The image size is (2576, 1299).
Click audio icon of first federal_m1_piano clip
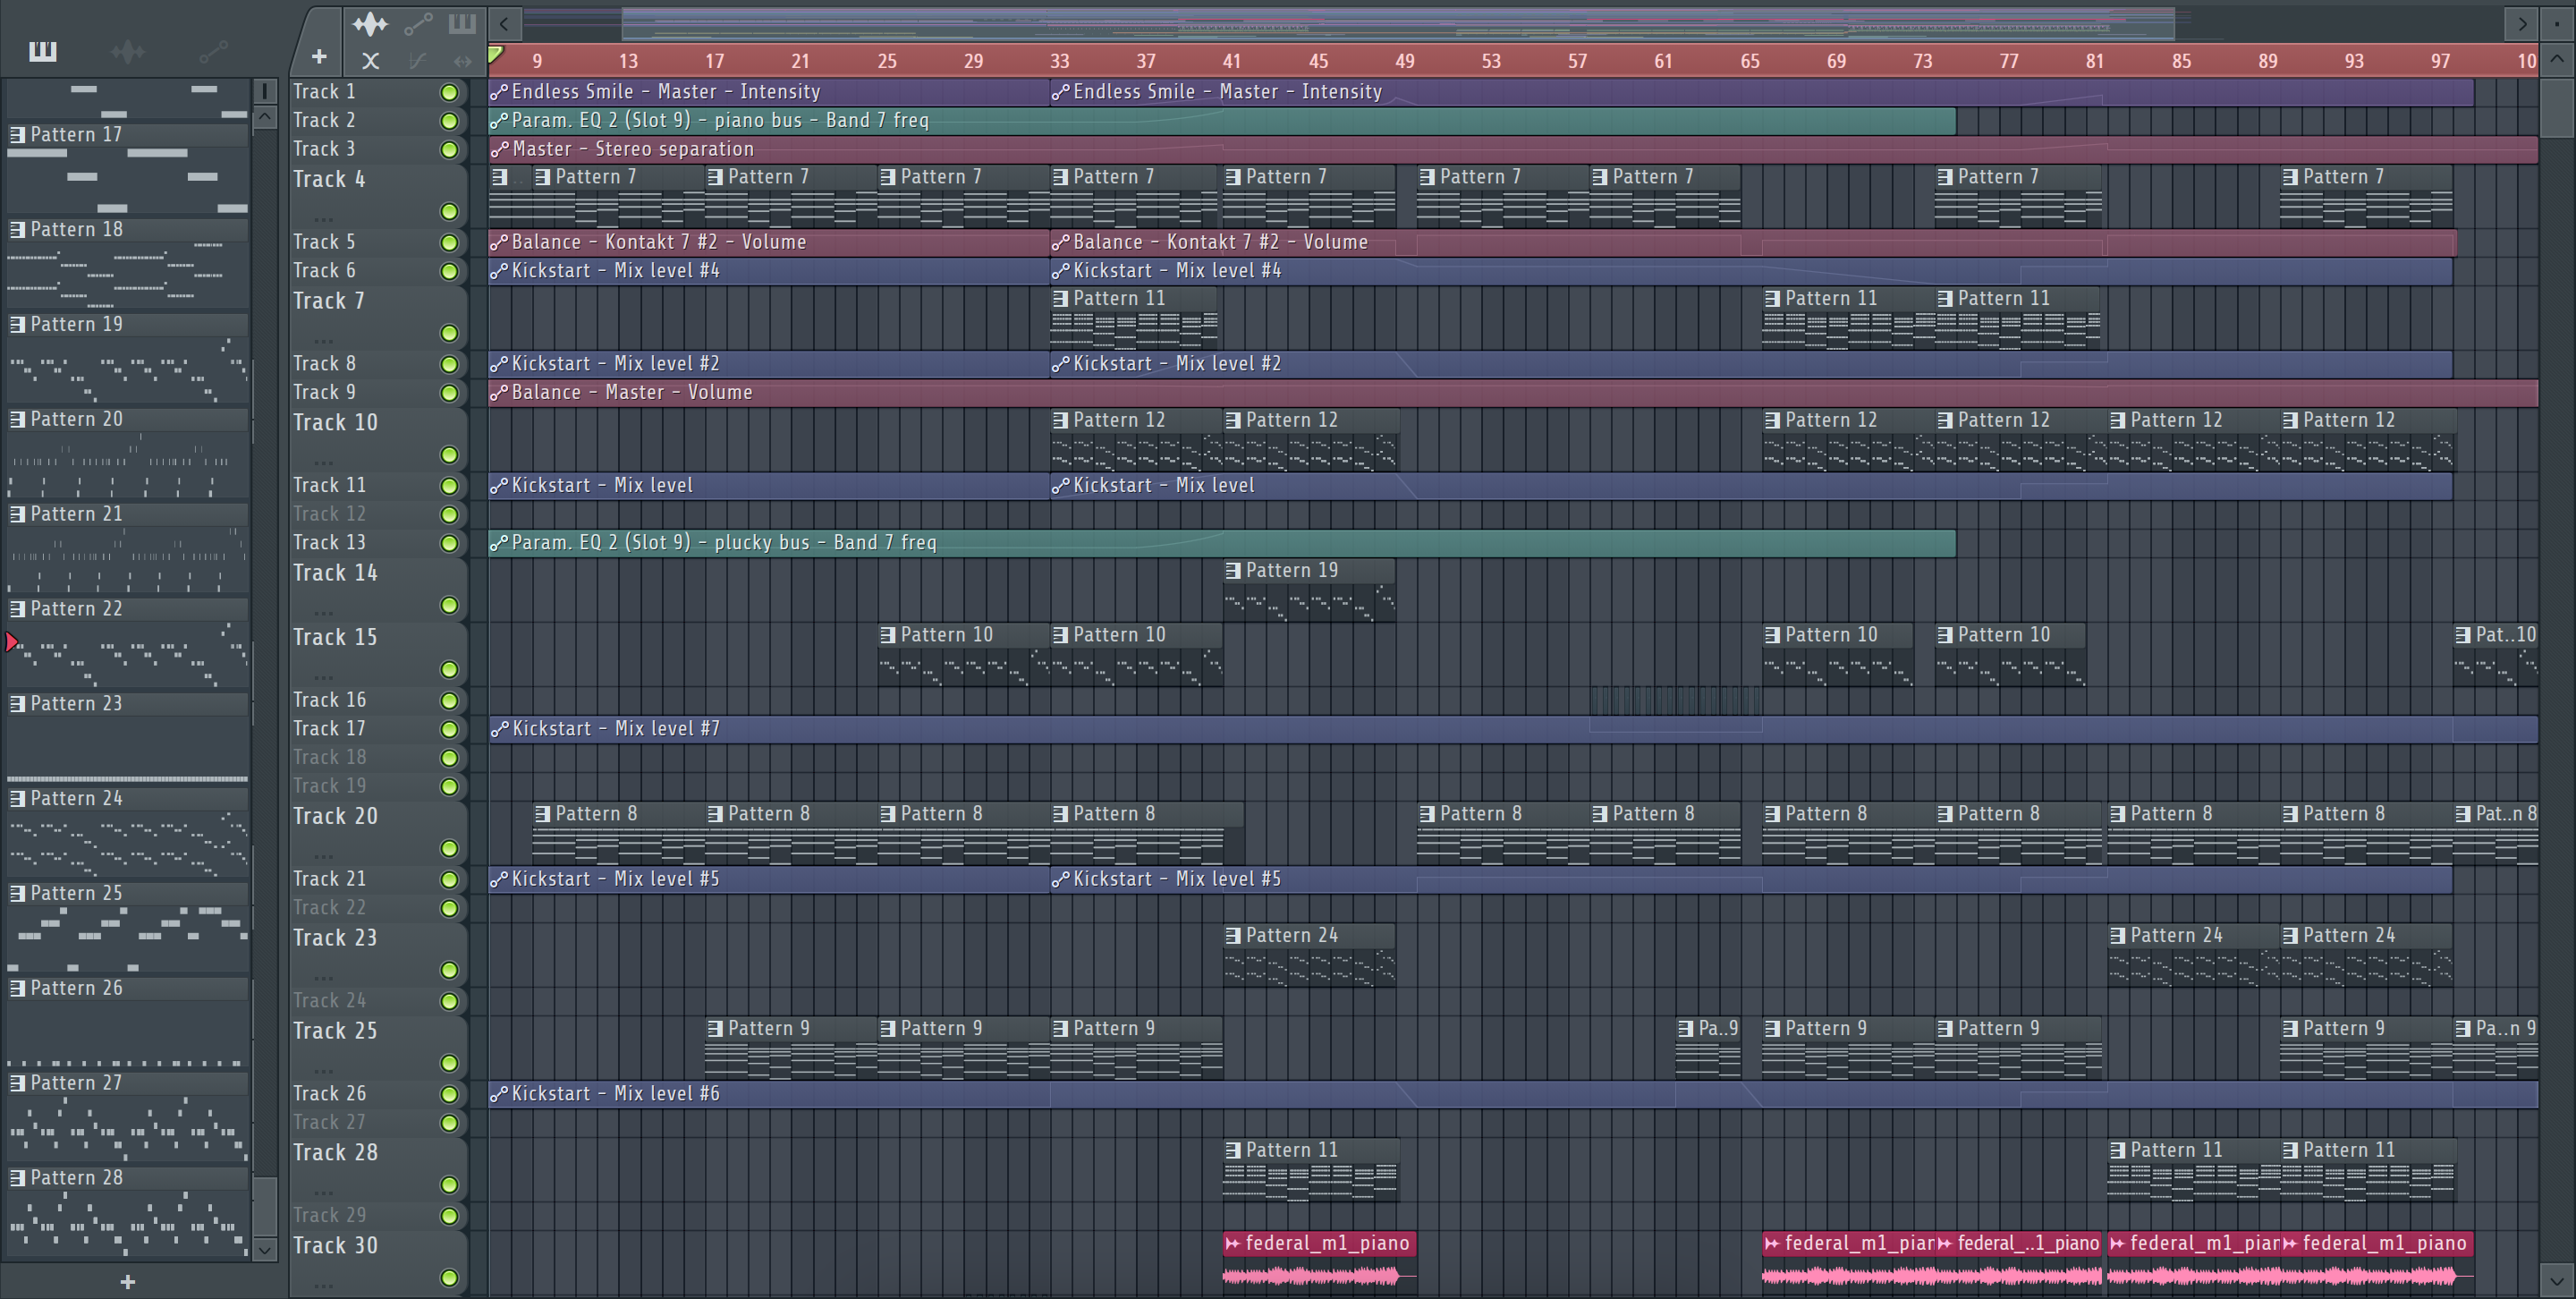[x=1233, y=1244]
